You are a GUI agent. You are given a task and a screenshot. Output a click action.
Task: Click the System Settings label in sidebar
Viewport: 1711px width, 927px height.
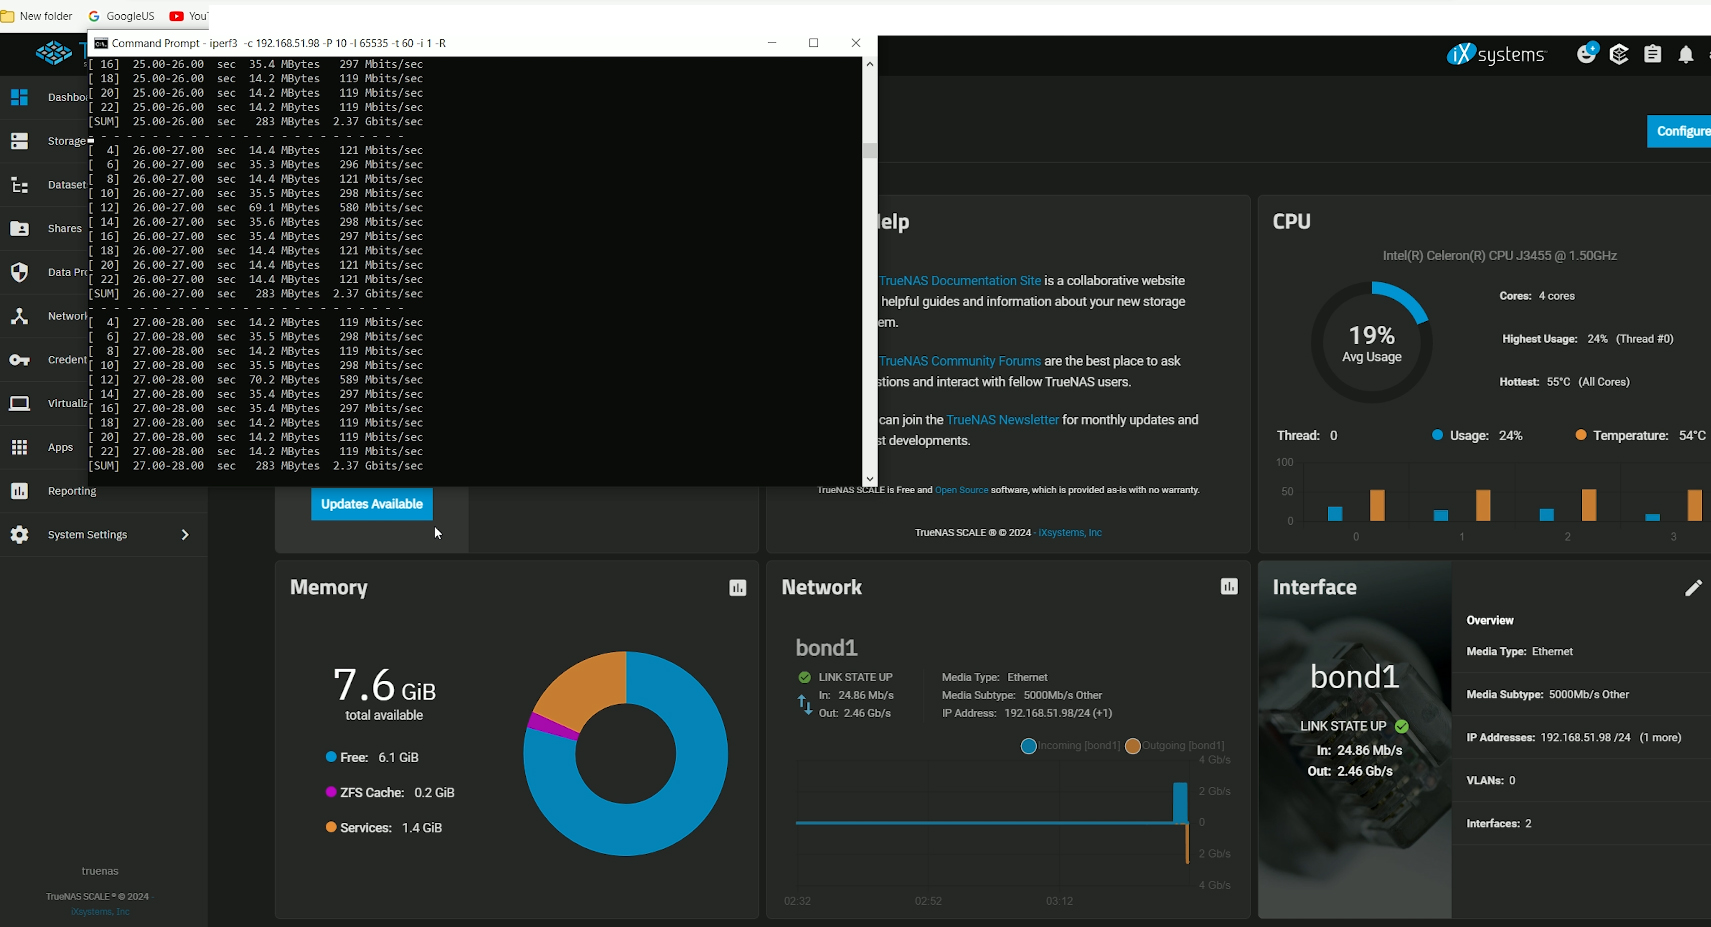click(x=87, y=535)
